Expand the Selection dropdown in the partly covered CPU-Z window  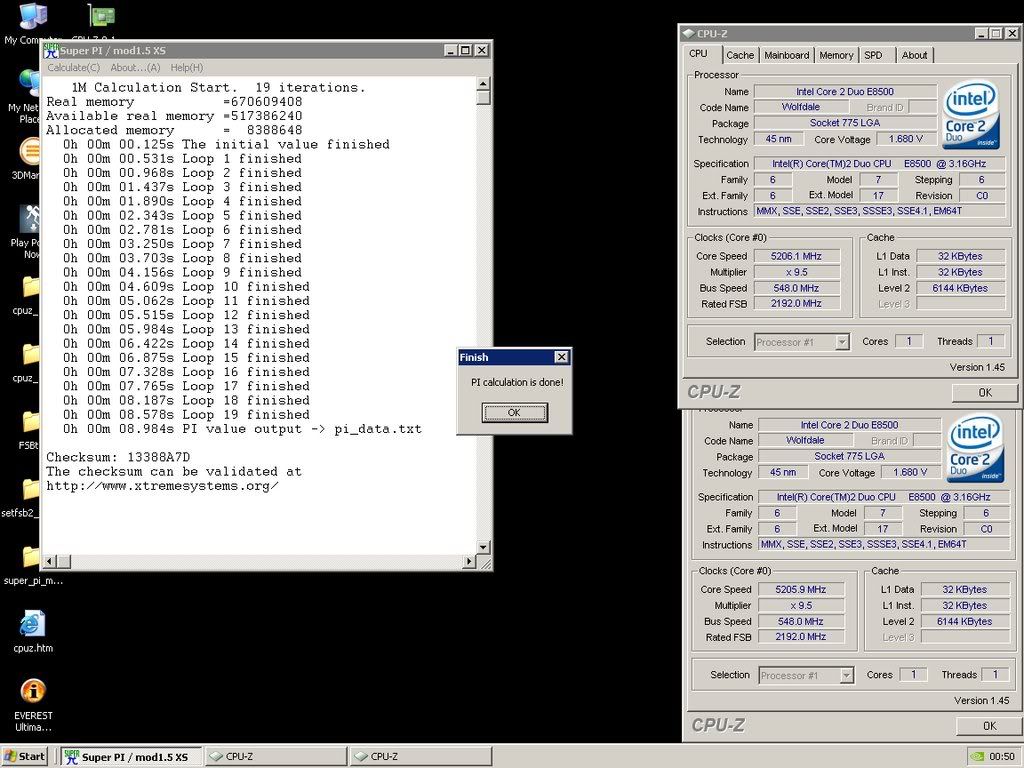(847, 675)
